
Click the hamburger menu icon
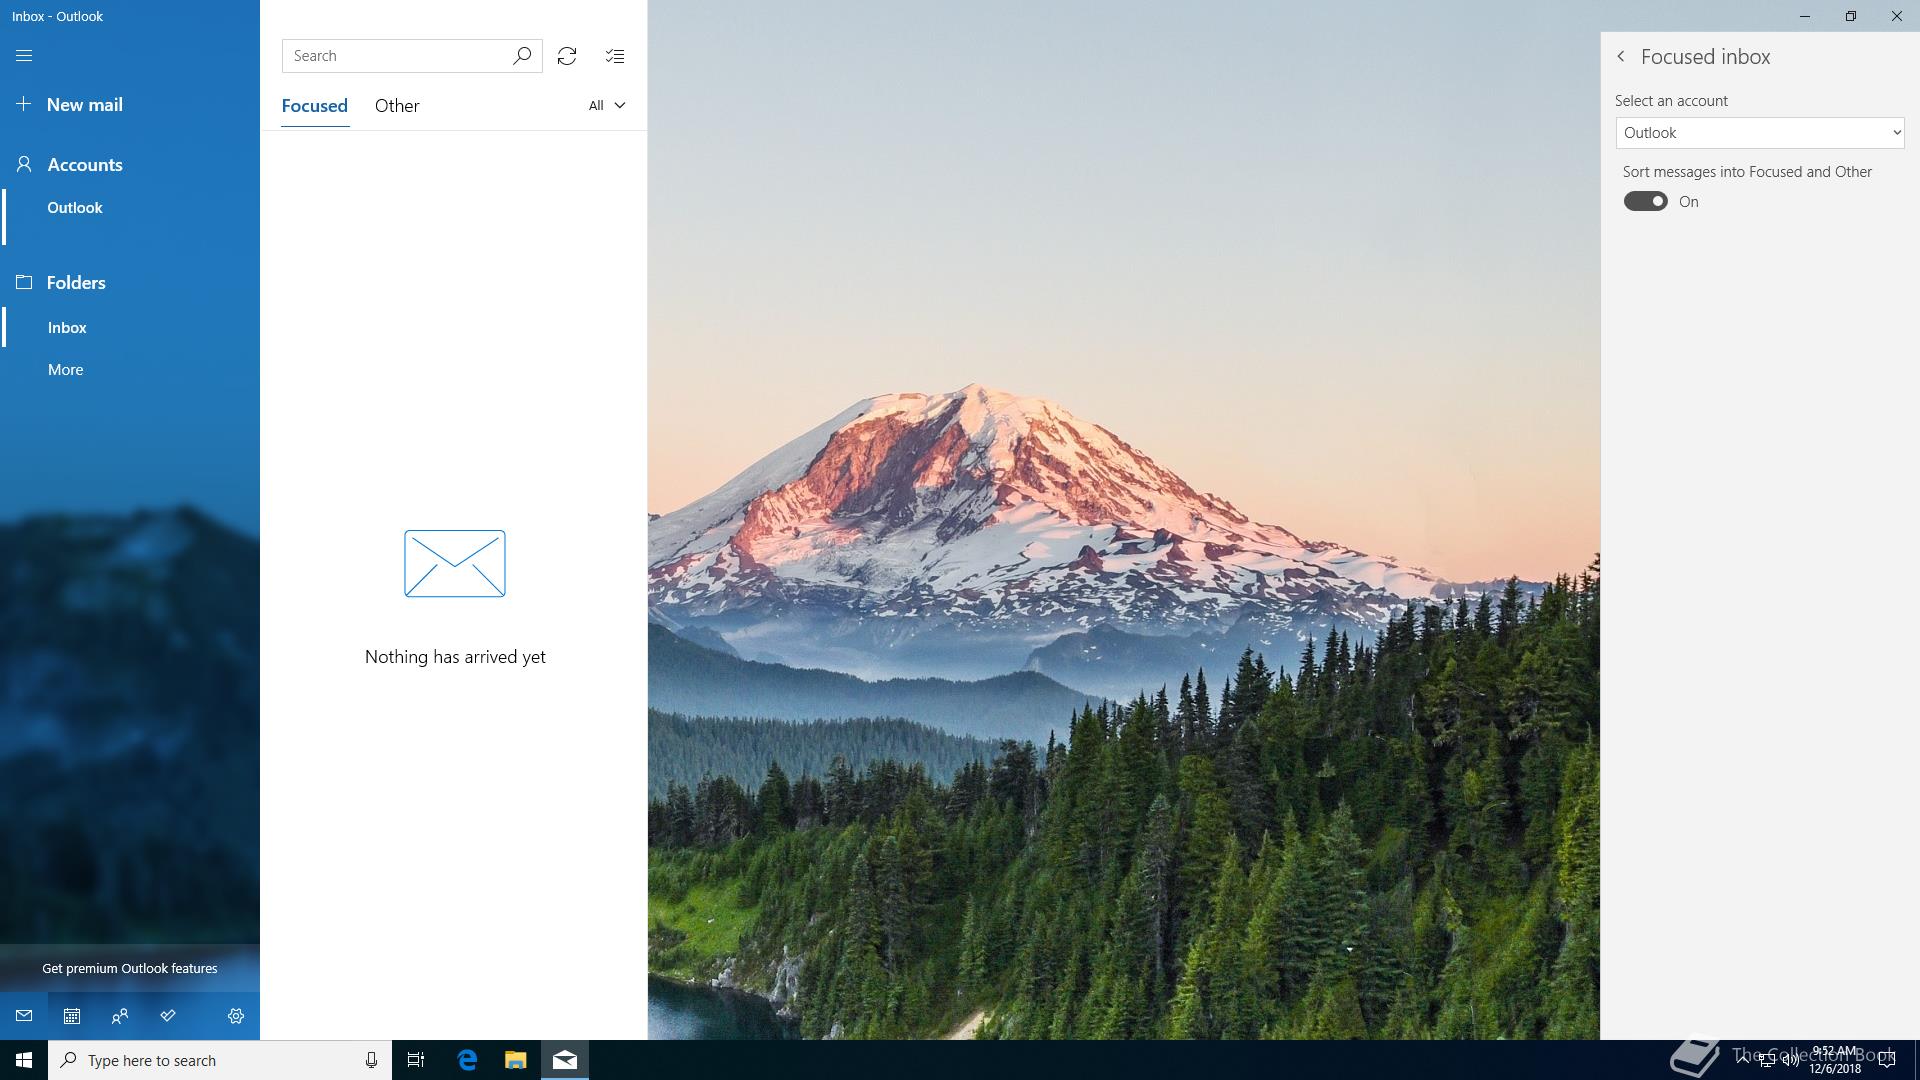24,56
